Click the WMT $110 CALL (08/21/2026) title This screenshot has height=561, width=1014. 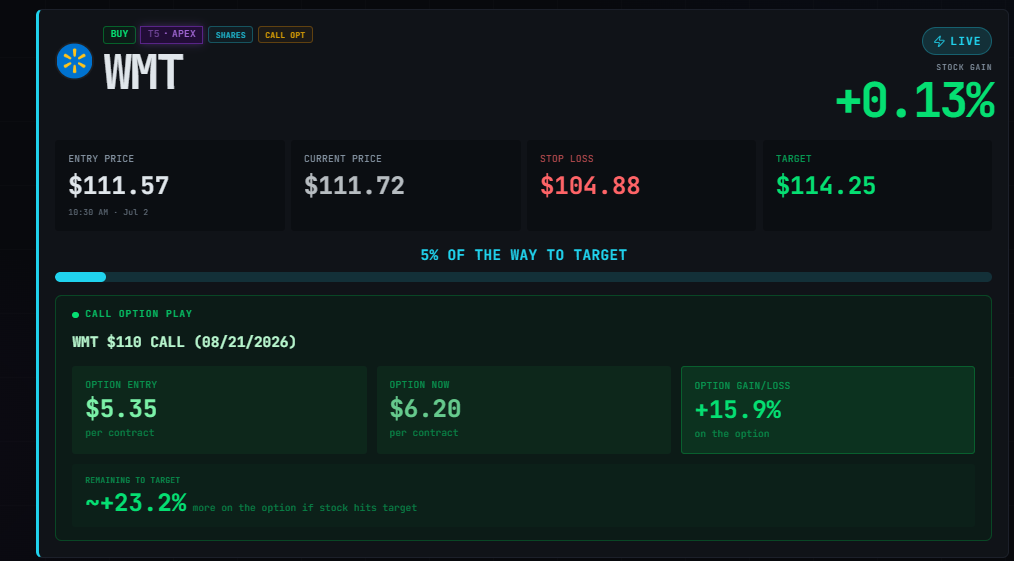pyautogui.click(x=184, y=342)
